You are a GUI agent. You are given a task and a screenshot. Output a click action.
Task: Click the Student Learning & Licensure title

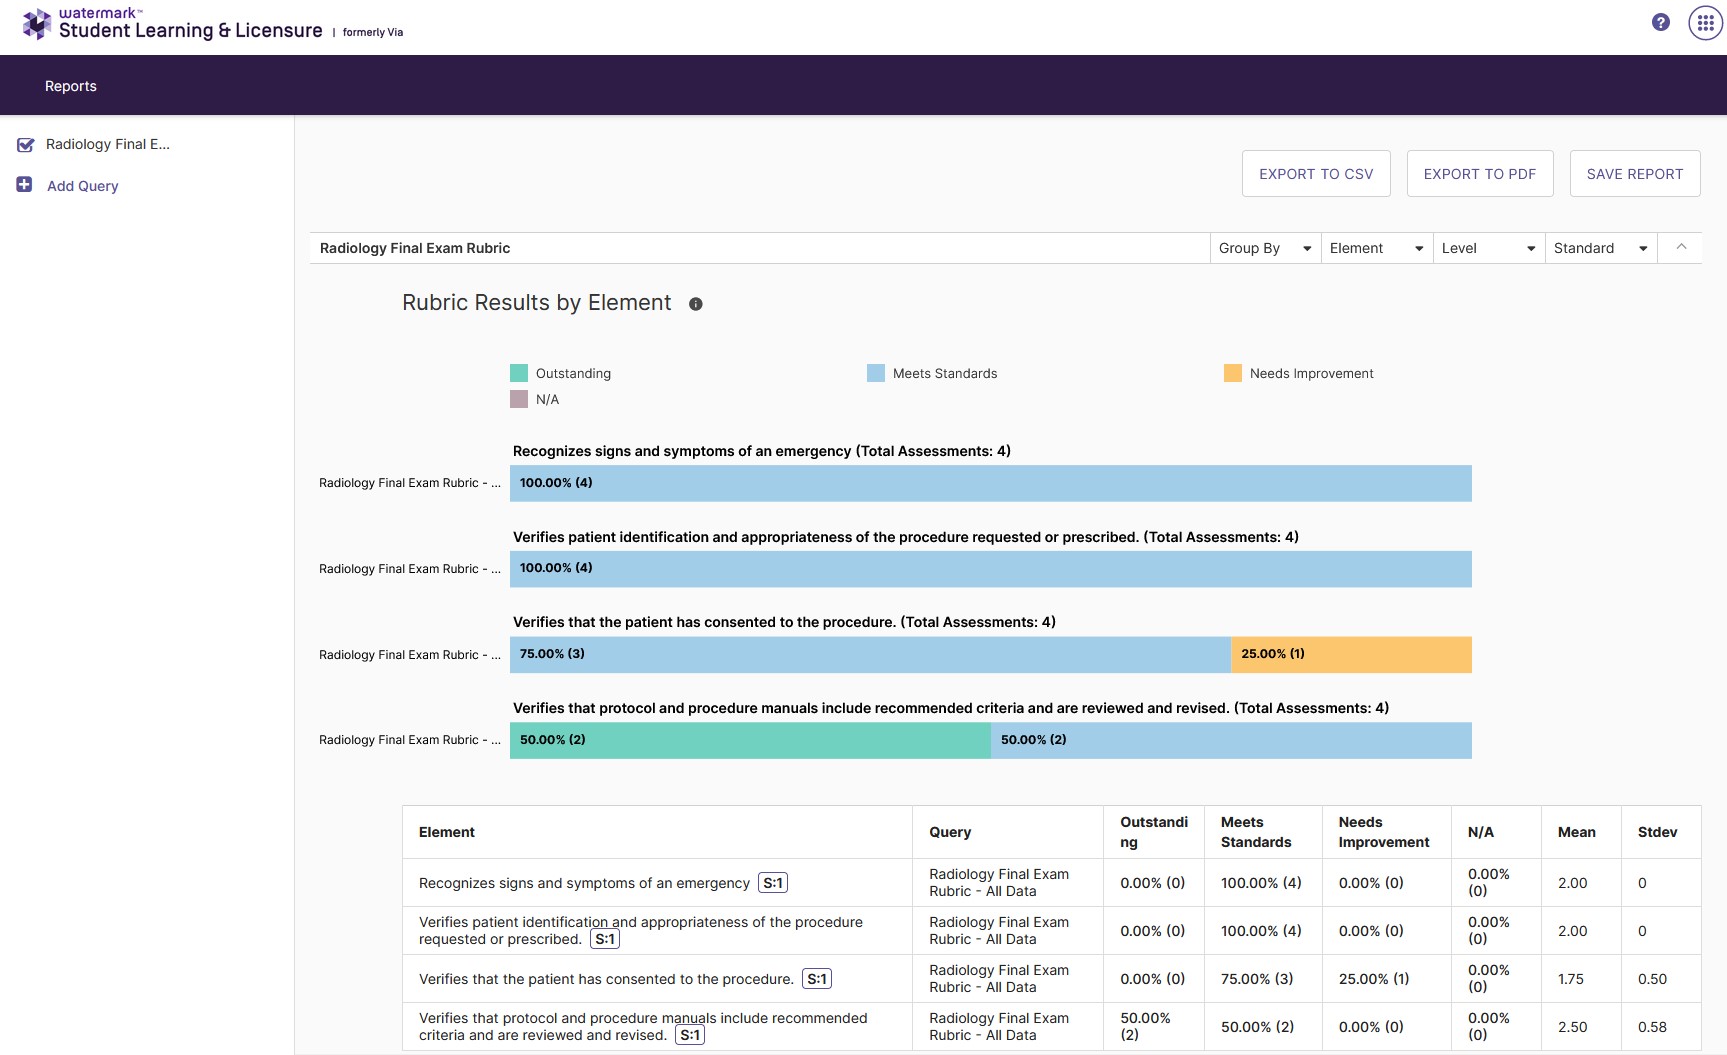tap(191, 30)
